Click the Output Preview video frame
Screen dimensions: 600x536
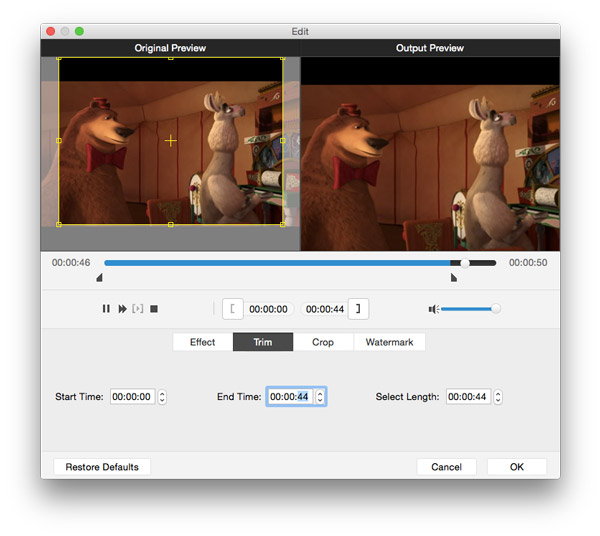430,154
